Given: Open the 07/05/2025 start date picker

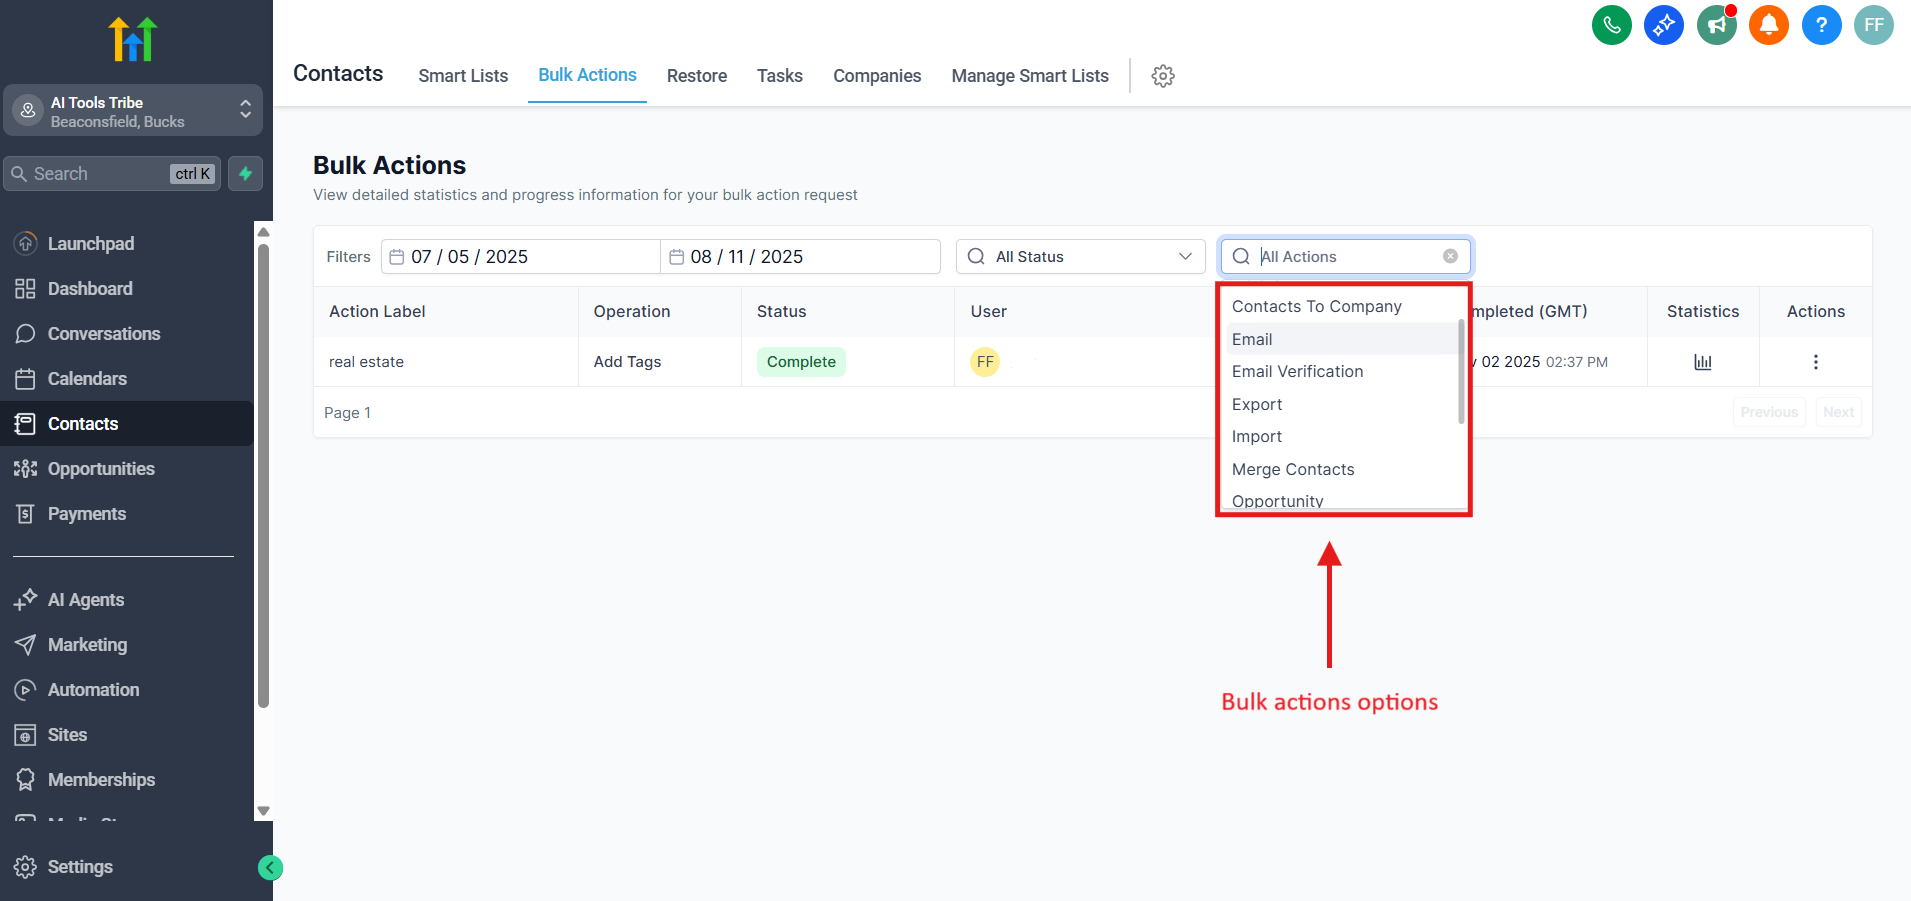Looking at the screenshot, I should pyautogui.click(x=519, y=256).
